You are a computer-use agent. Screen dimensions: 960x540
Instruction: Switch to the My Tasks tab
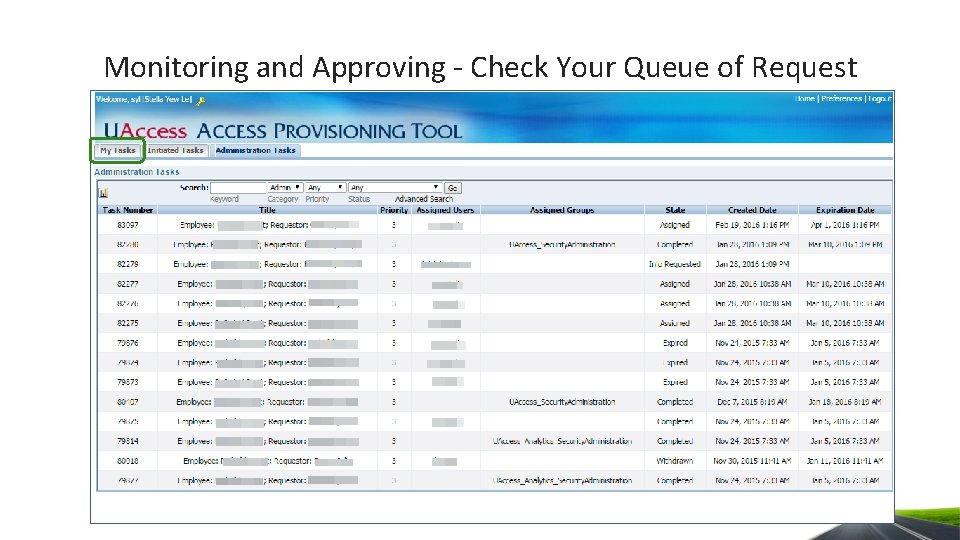pos(118,150)
